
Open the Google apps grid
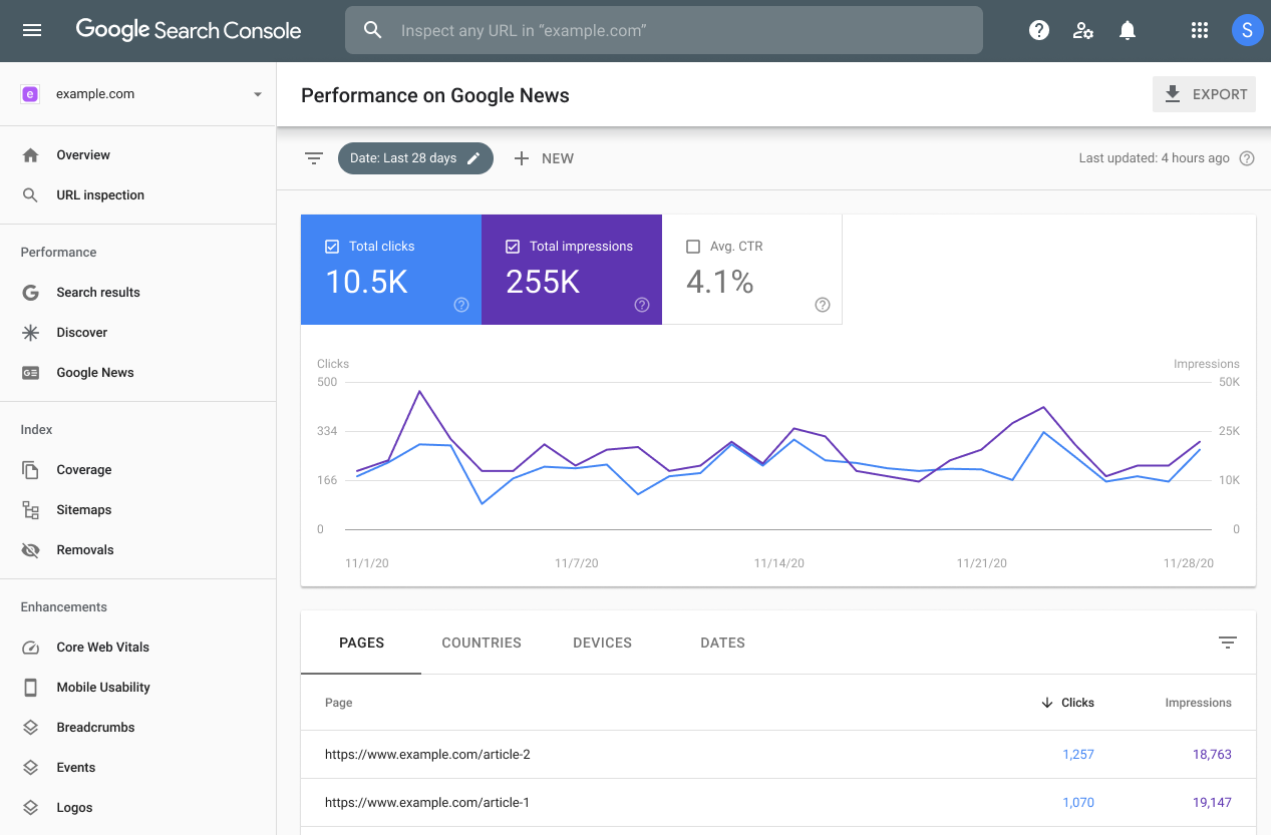pos(1199,30)
